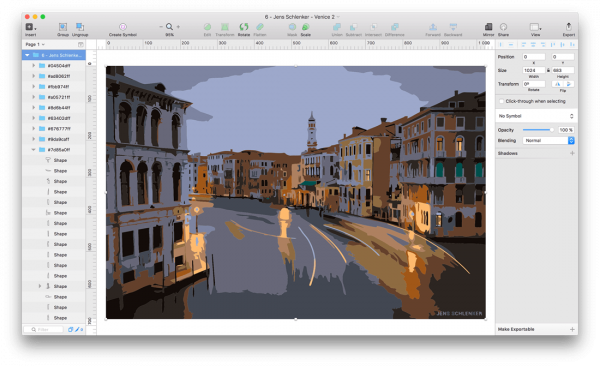600x366 pixels.
Task: Enable Click-through when selecting
Action: tap(501, 101)
